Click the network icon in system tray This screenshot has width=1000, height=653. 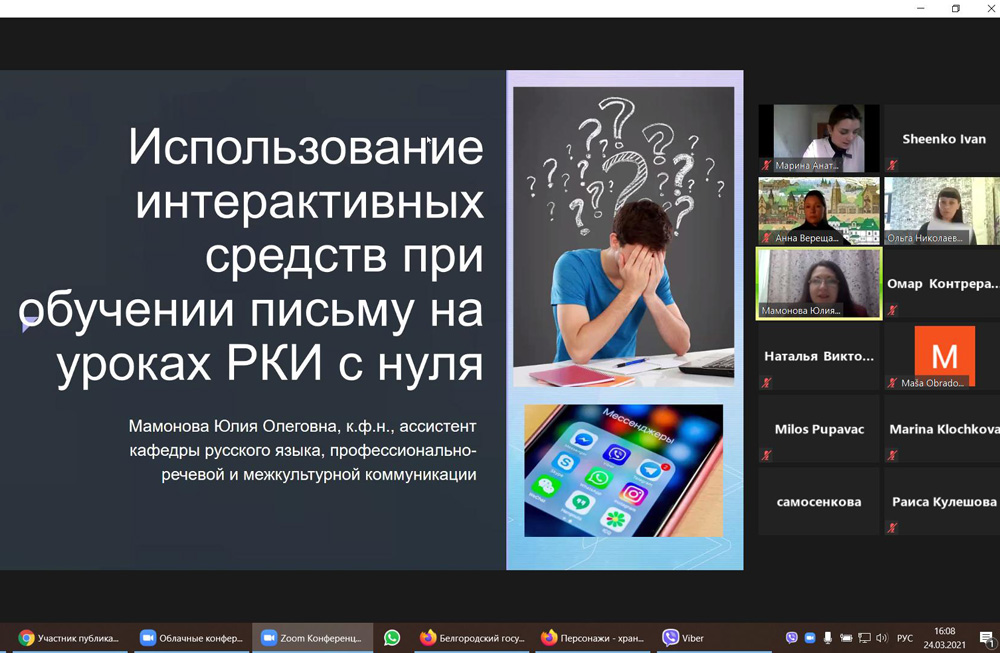[x=864, y=638]
